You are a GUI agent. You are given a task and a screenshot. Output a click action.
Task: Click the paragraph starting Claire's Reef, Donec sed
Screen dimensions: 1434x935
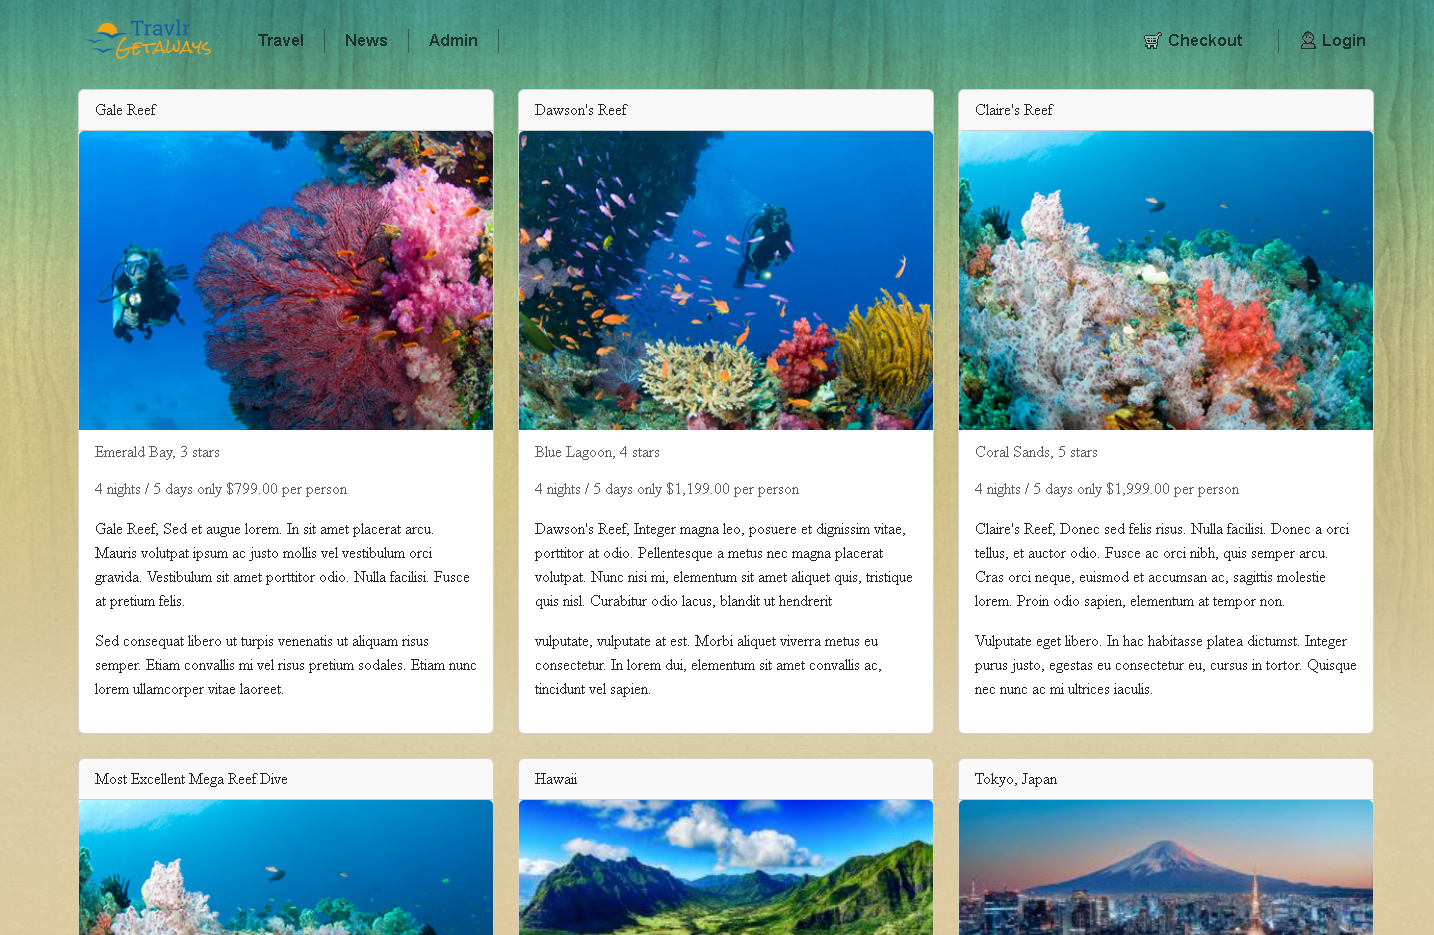[x=1166, y=565]
